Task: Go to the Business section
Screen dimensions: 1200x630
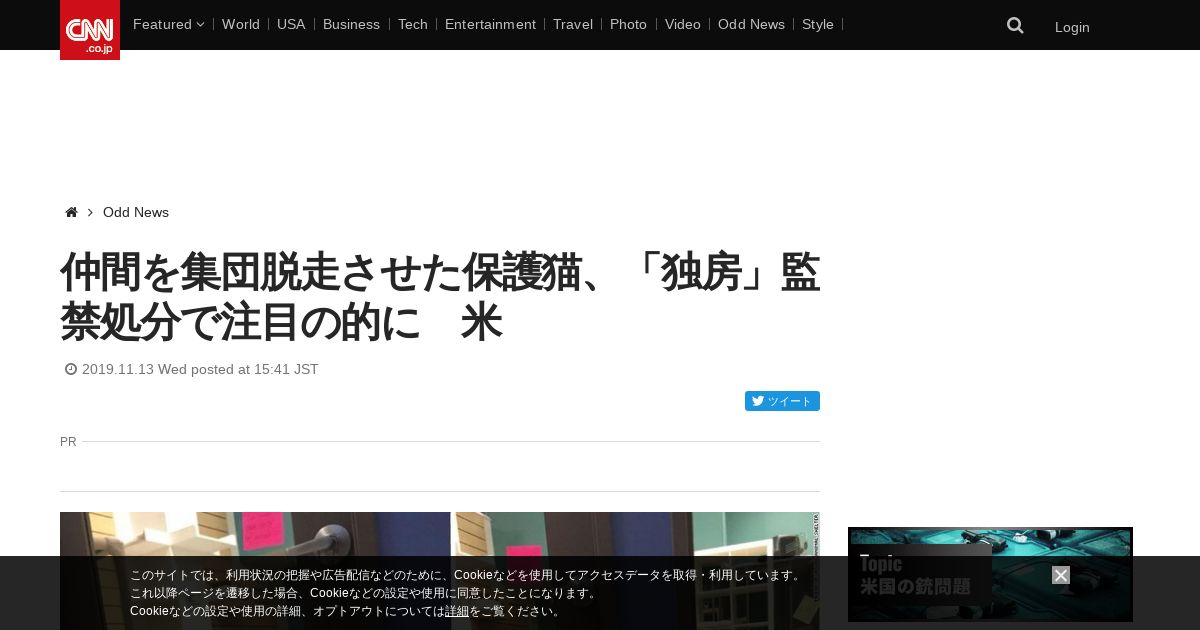Action: click(351, 24)
